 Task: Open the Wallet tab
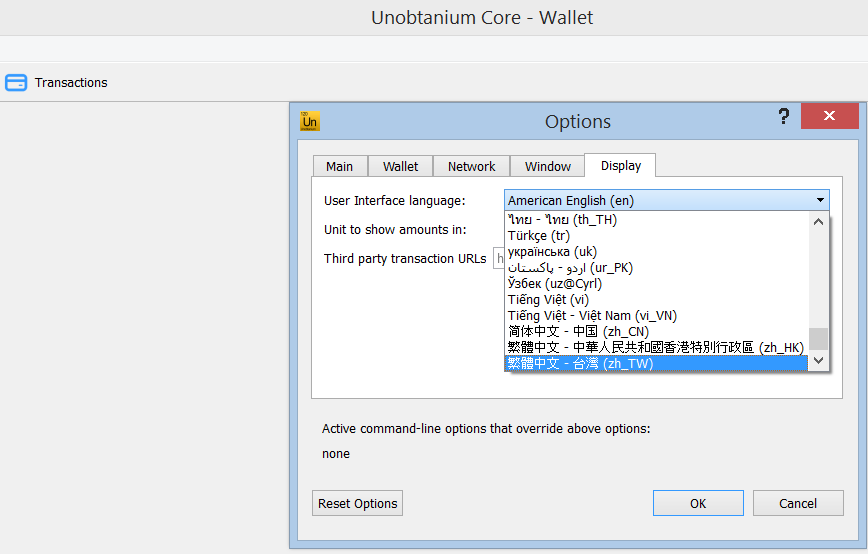click(400, 166)
